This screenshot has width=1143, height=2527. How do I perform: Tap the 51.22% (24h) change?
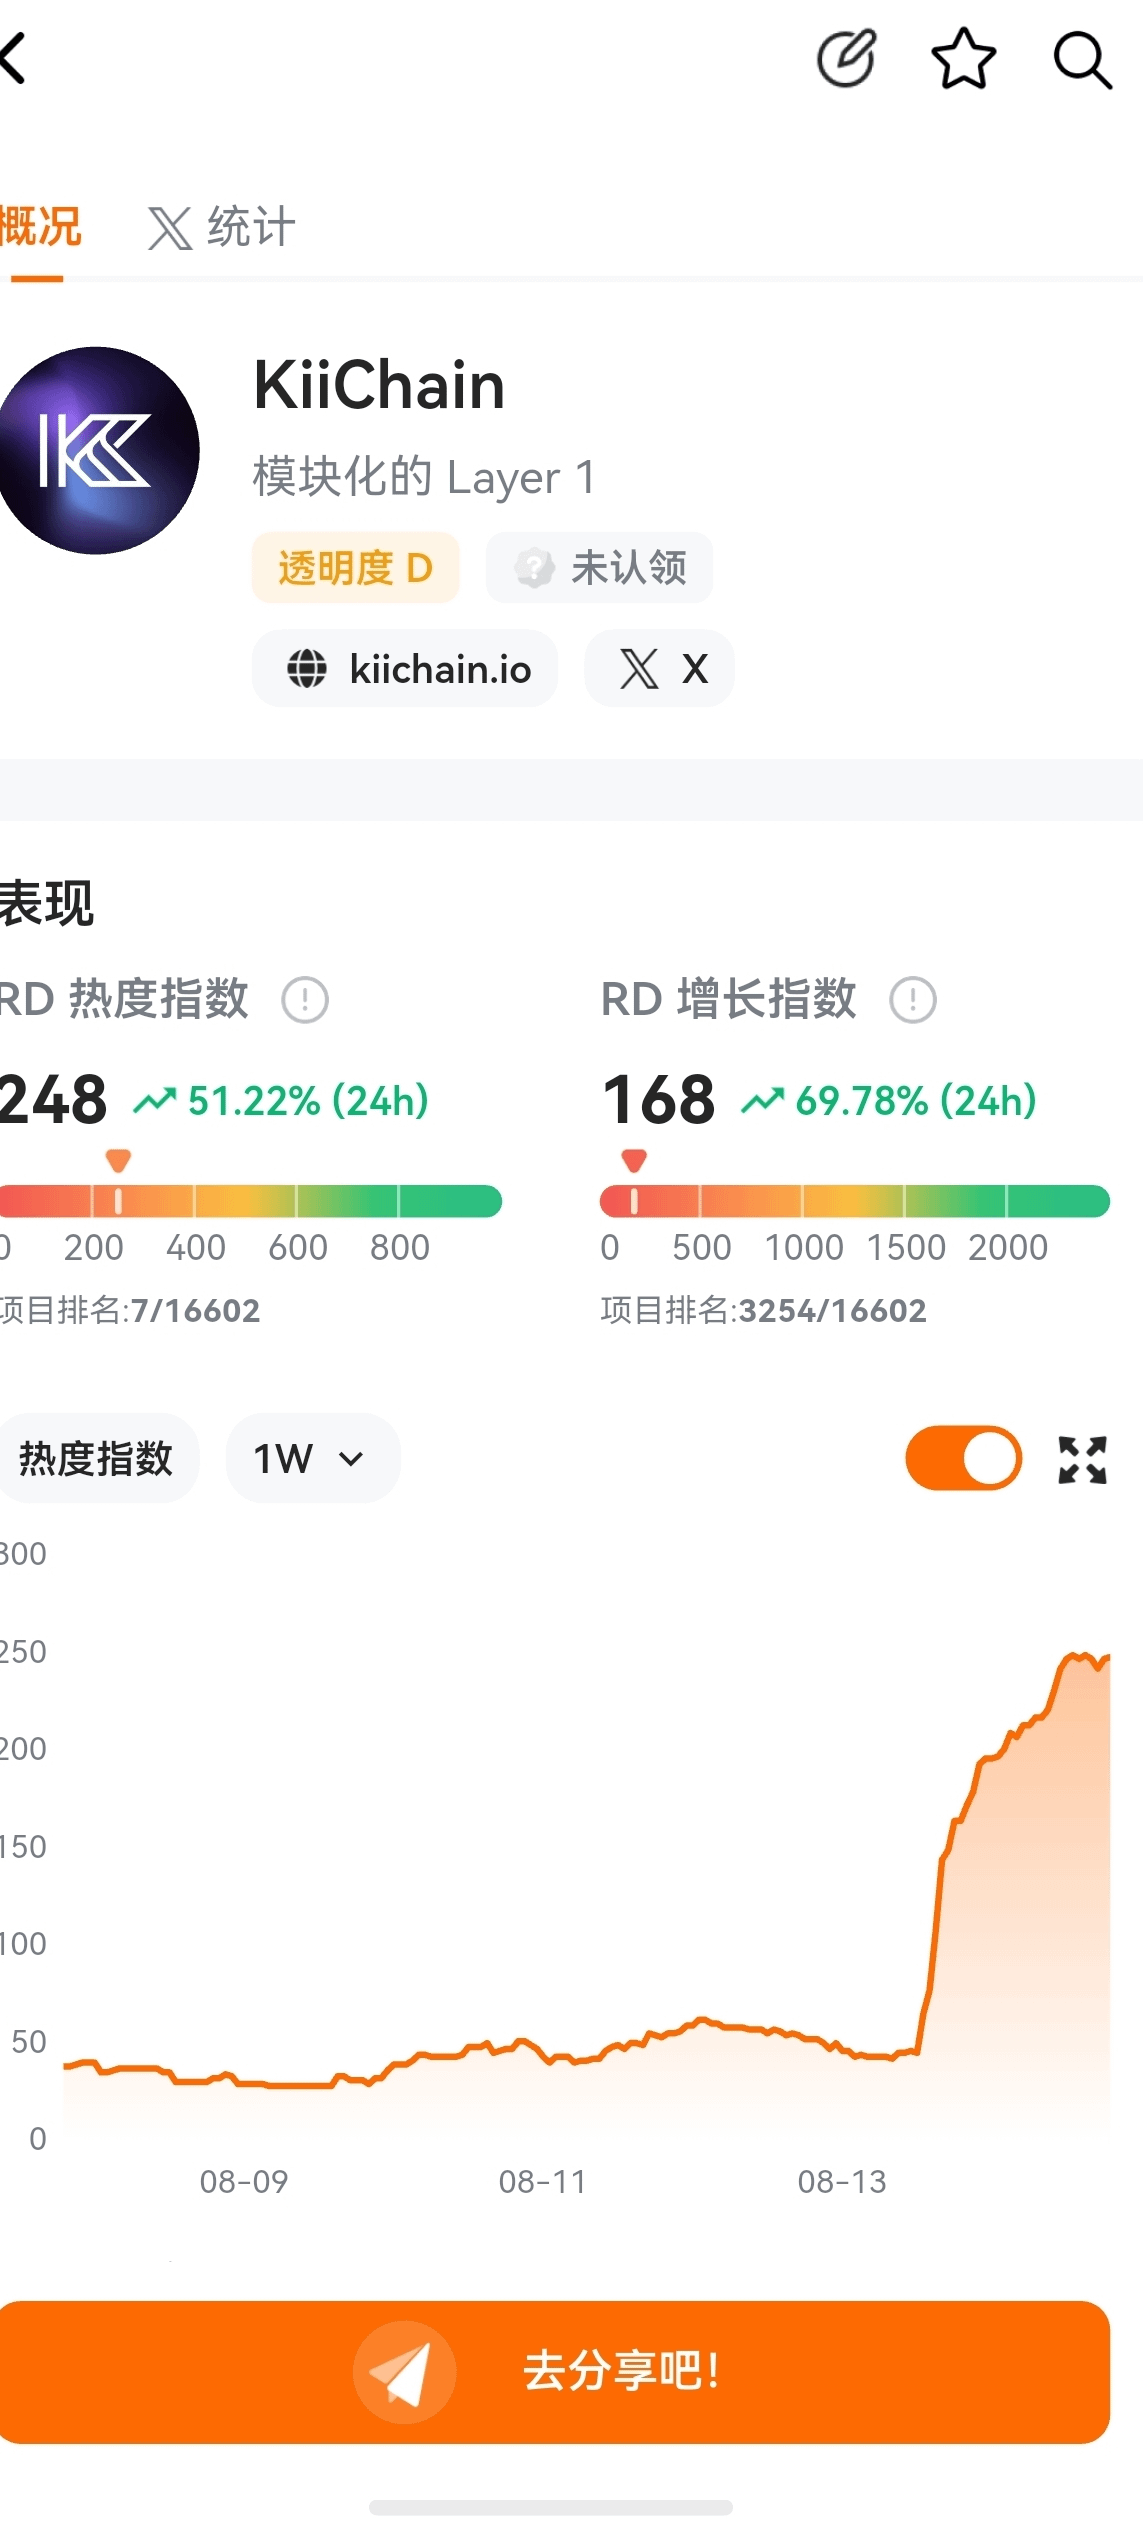pos(308,1101)
